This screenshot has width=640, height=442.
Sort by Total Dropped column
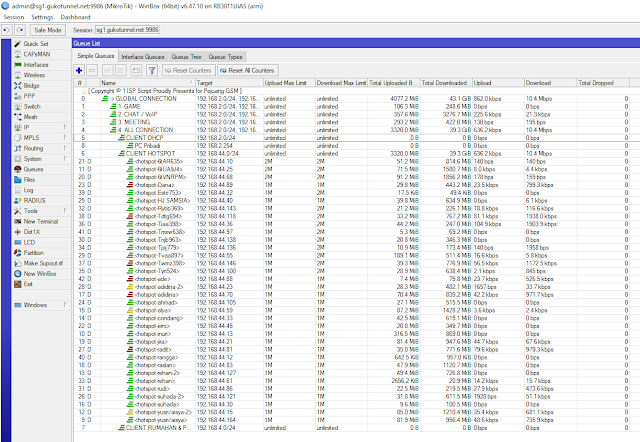pyautogui.click(x=602, y=83)
